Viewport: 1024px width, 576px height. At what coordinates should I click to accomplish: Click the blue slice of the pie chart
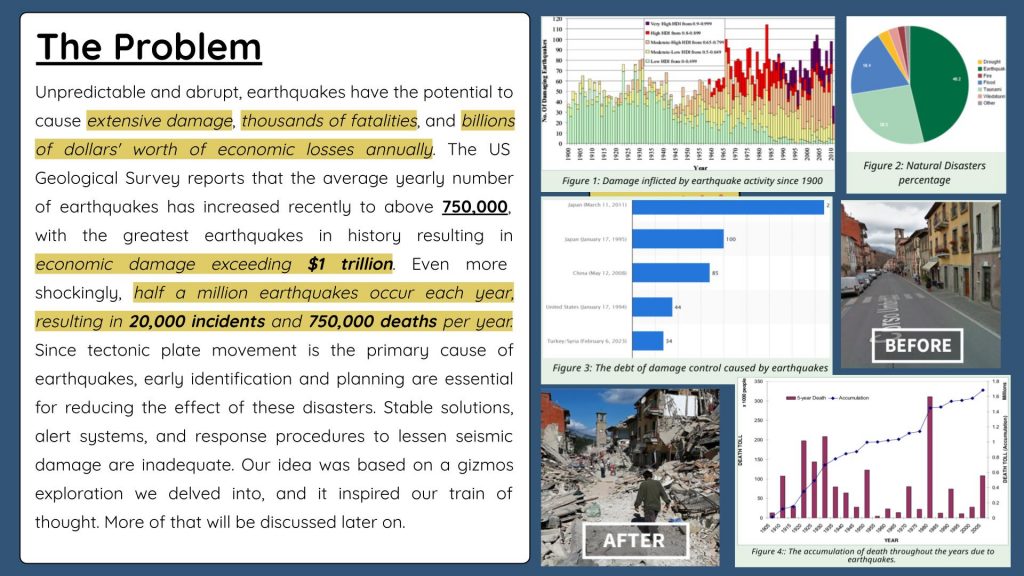(x=875, y=67)
